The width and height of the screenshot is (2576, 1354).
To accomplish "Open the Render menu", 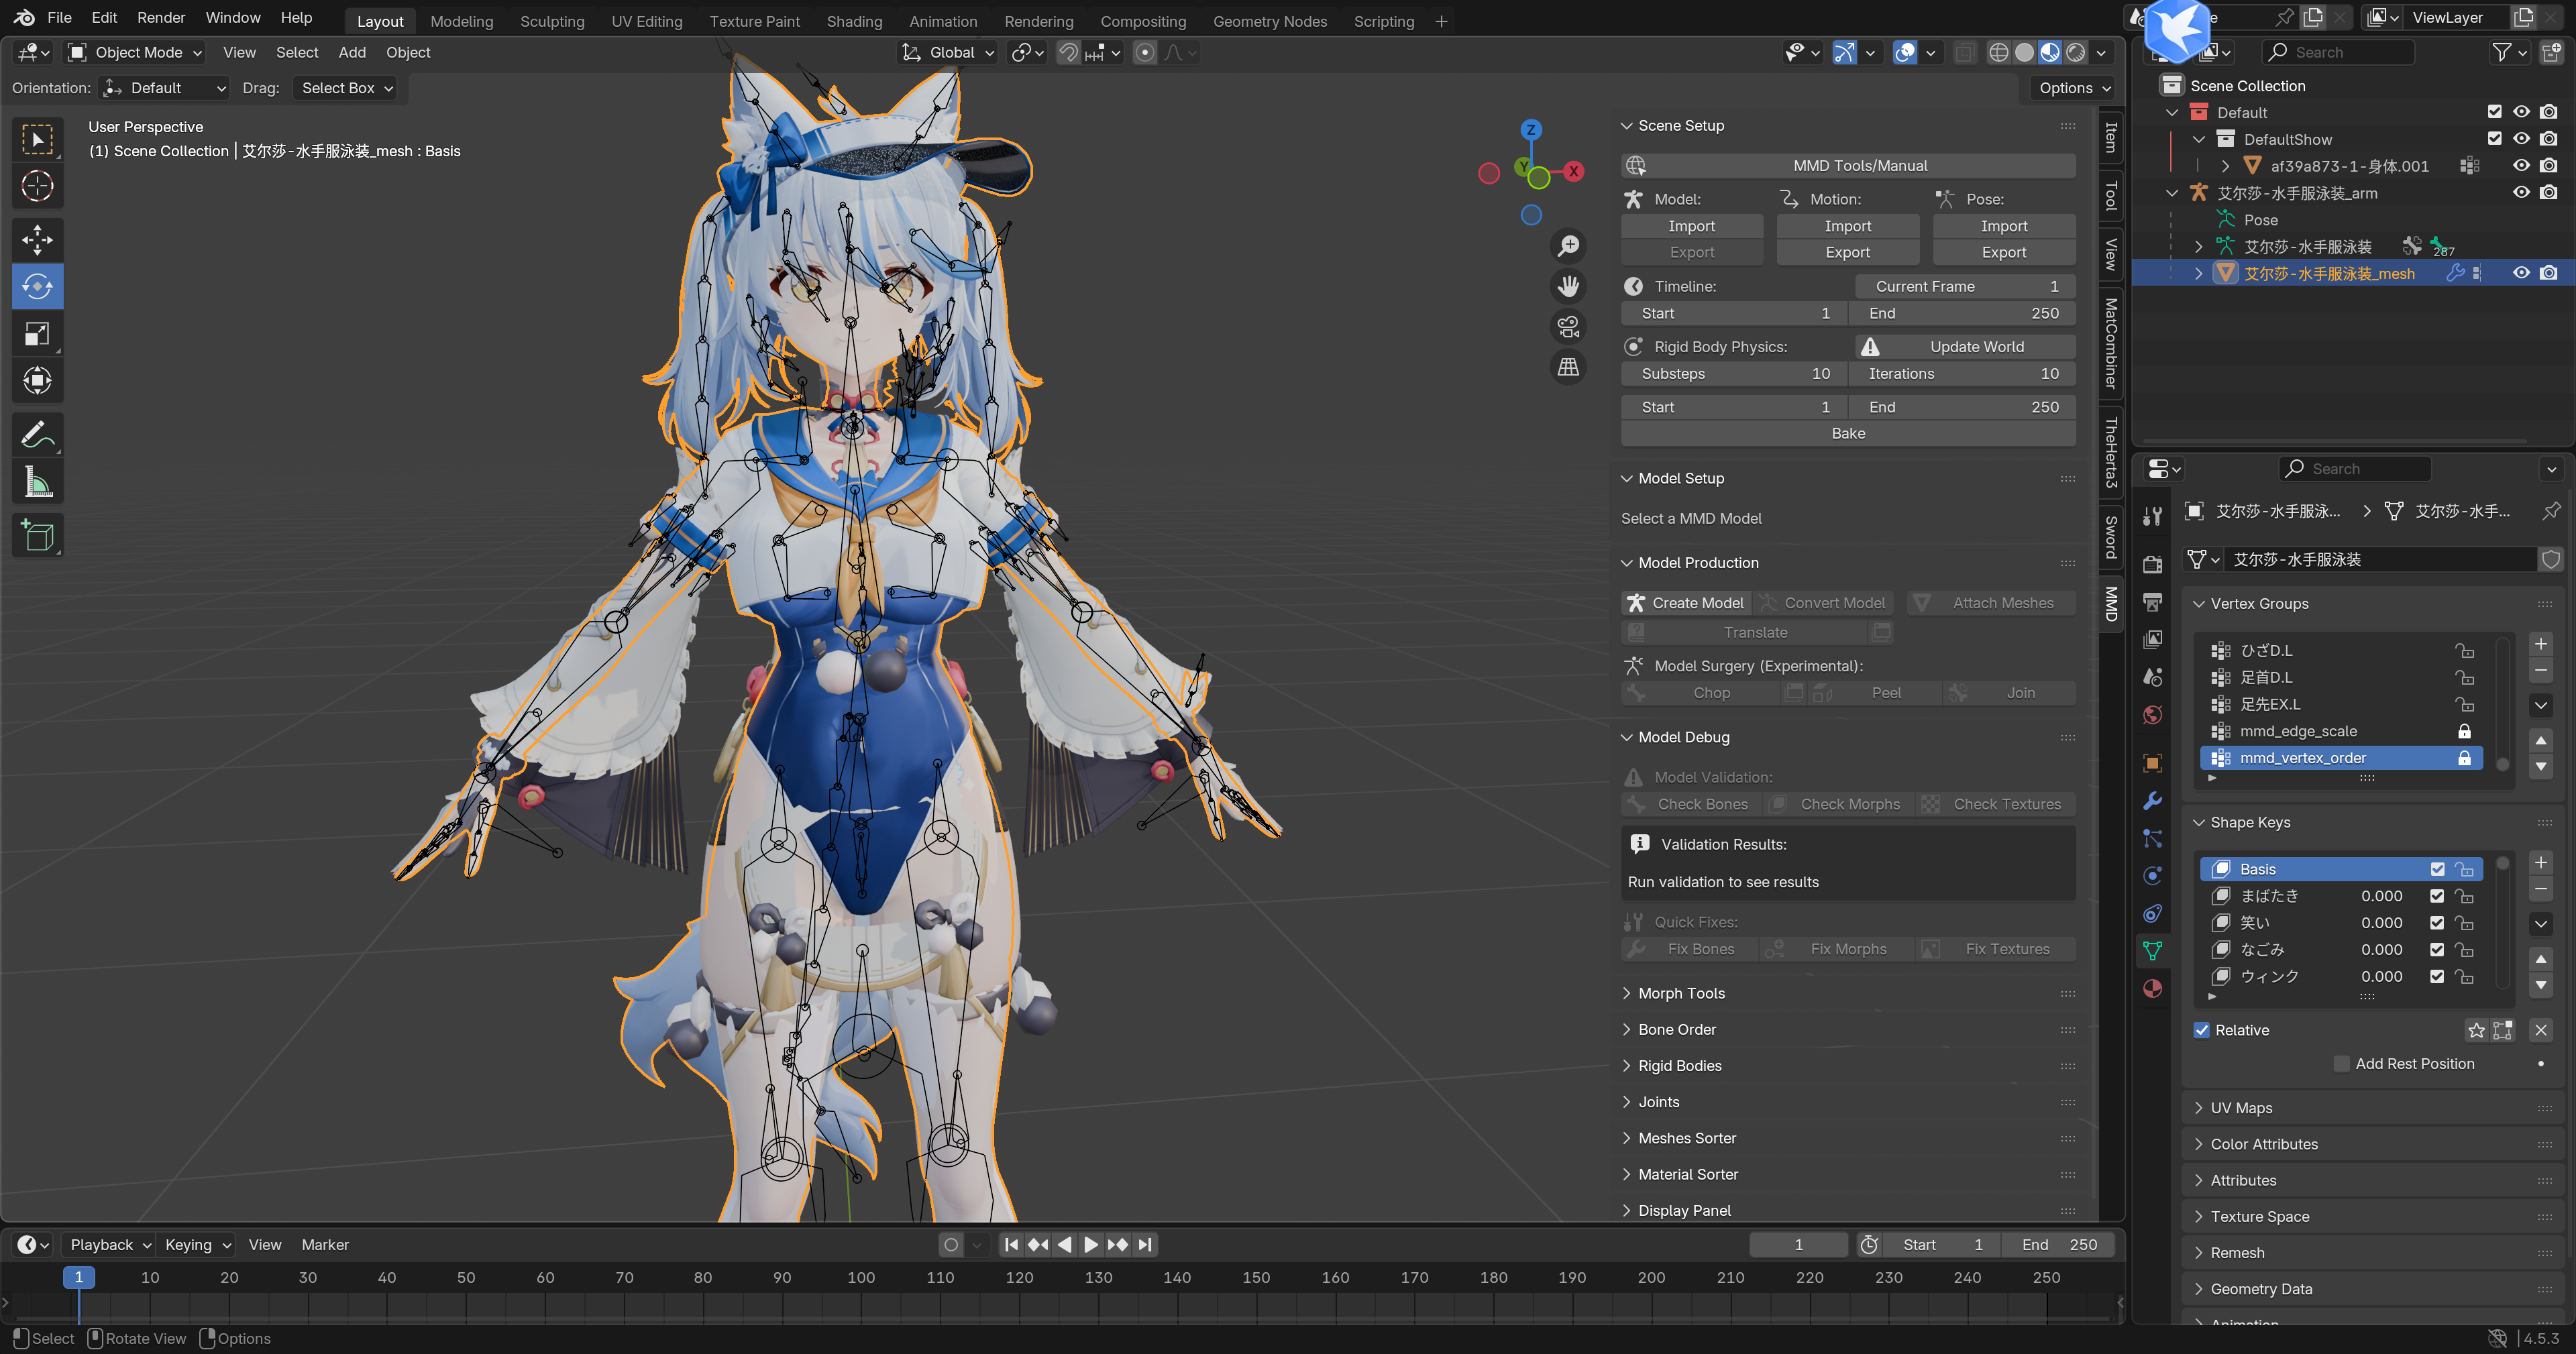I will pyautogui.click(x=161, y=18).
